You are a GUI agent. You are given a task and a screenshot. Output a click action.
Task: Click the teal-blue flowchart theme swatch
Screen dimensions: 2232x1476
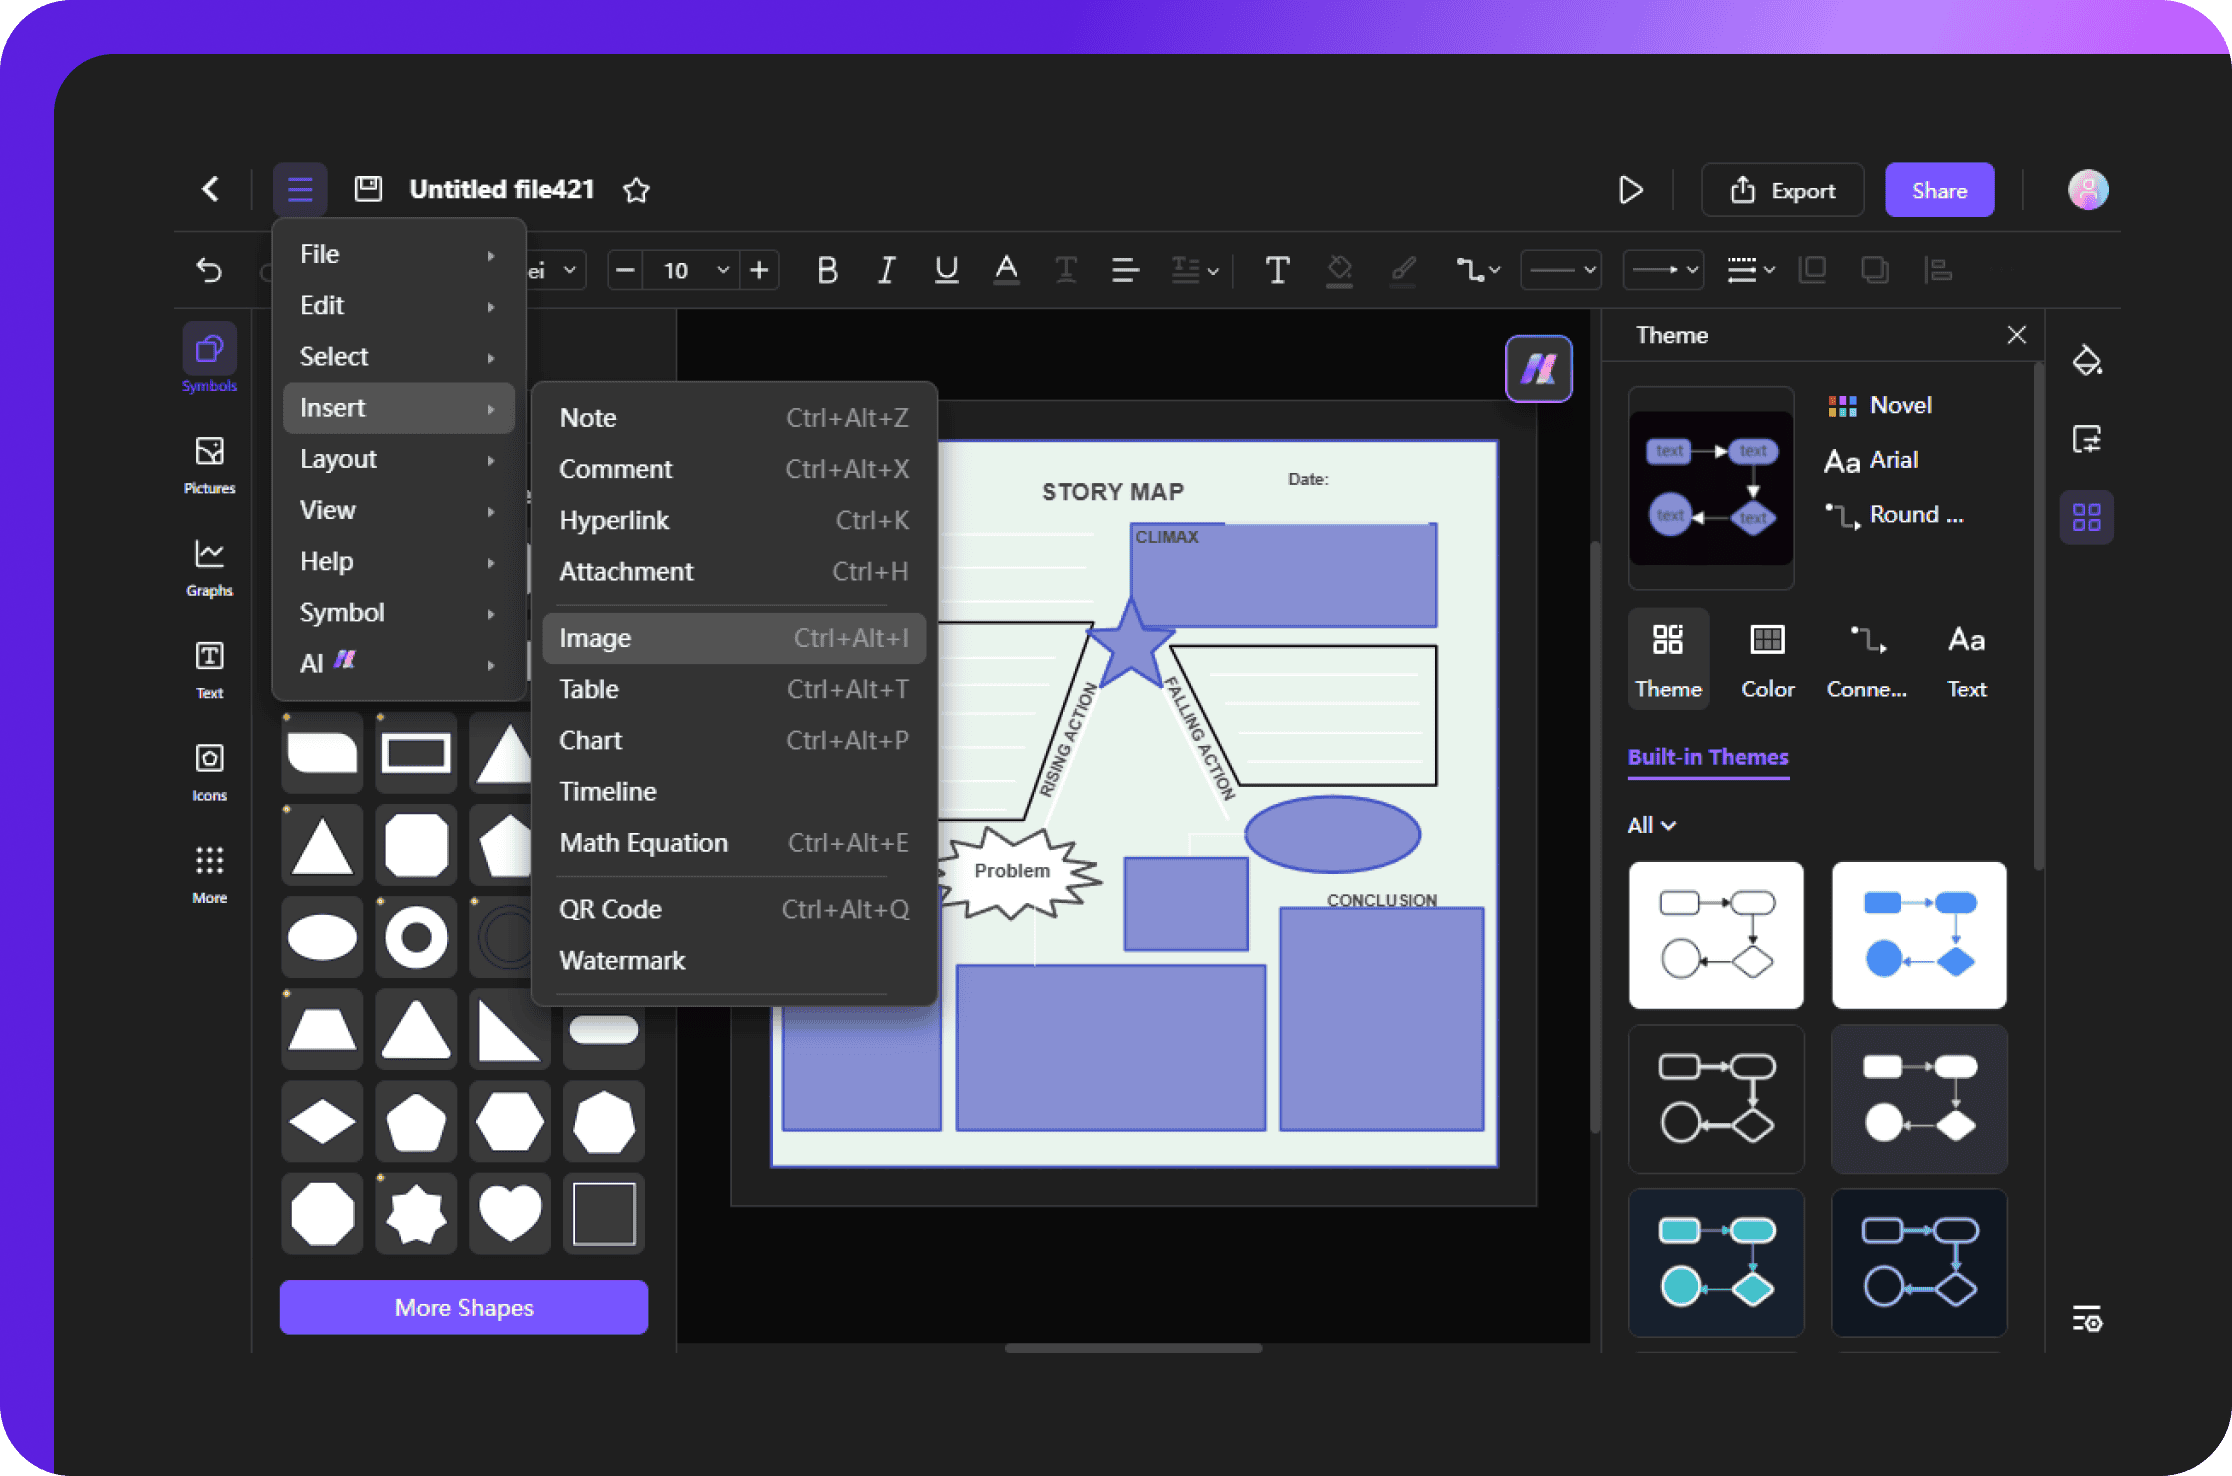(x=1716, y=1255)
